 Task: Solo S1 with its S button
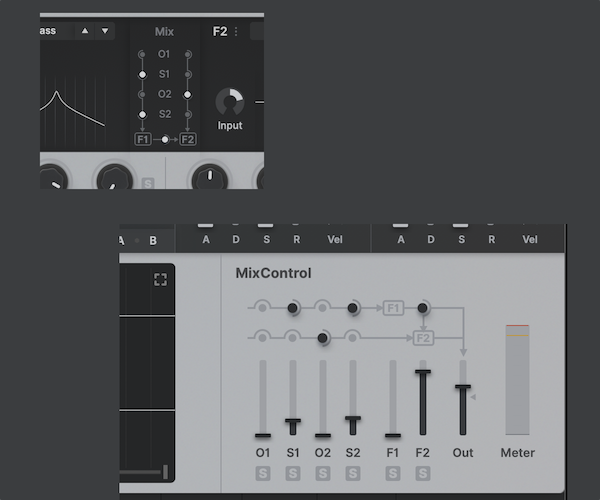[x=293, y=474]
